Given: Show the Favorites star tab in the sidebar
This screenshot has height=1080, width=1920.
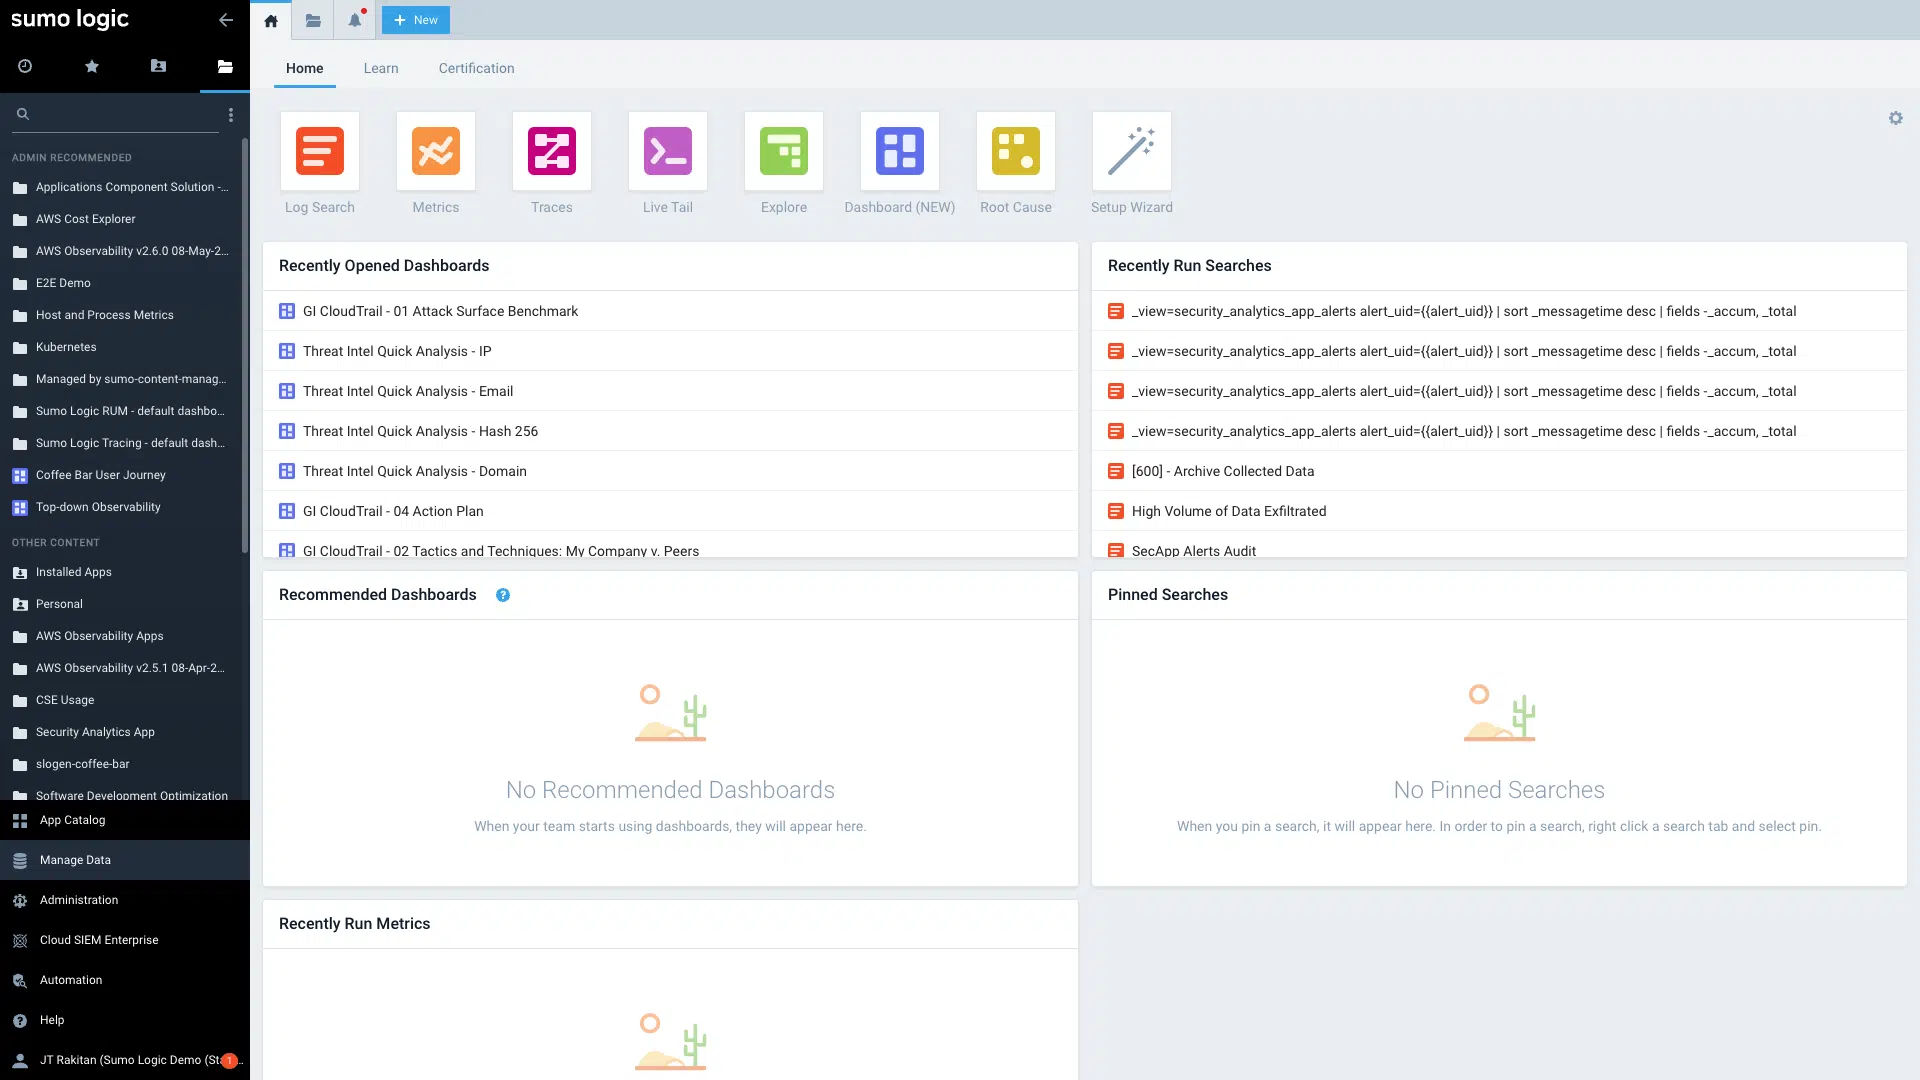Looking at the screenshot, I should tap(92, 66).
